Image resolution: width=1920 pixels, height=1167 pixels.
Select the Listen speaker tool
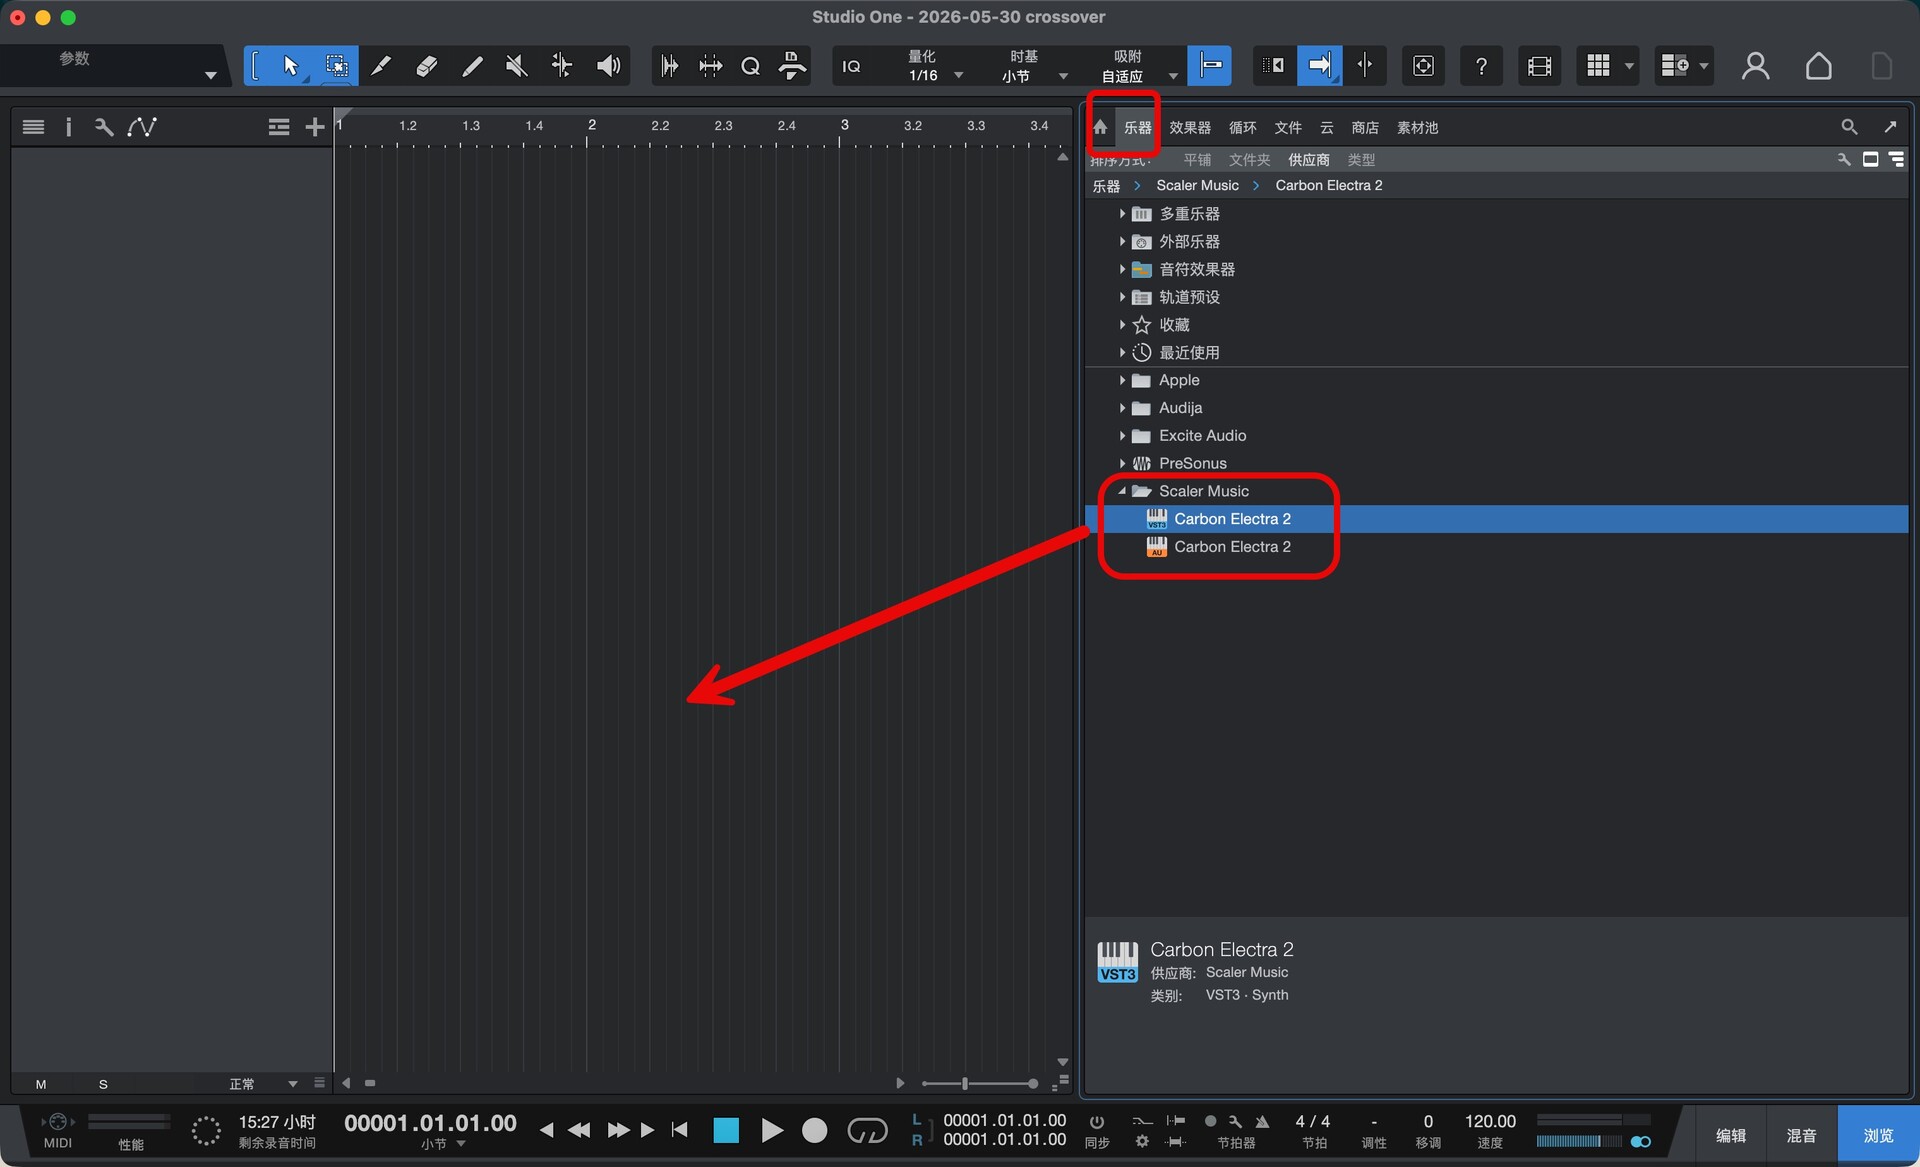pyautogui.click(x=608, y=66)
